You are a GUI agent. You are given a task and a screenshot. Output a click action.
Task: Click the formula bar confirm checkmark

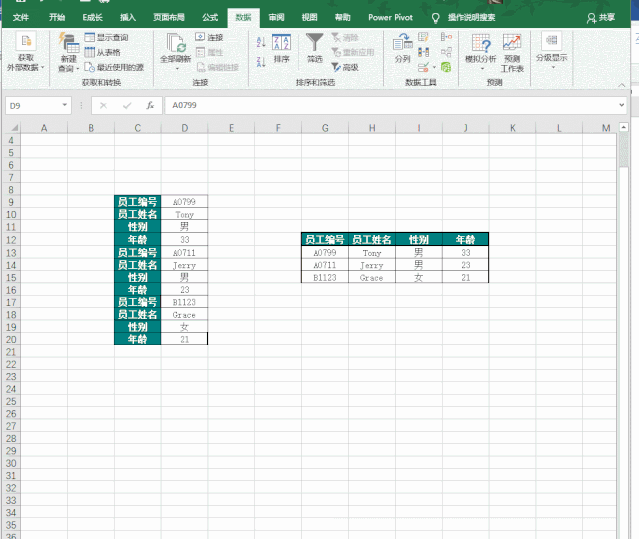click(127, 106)
